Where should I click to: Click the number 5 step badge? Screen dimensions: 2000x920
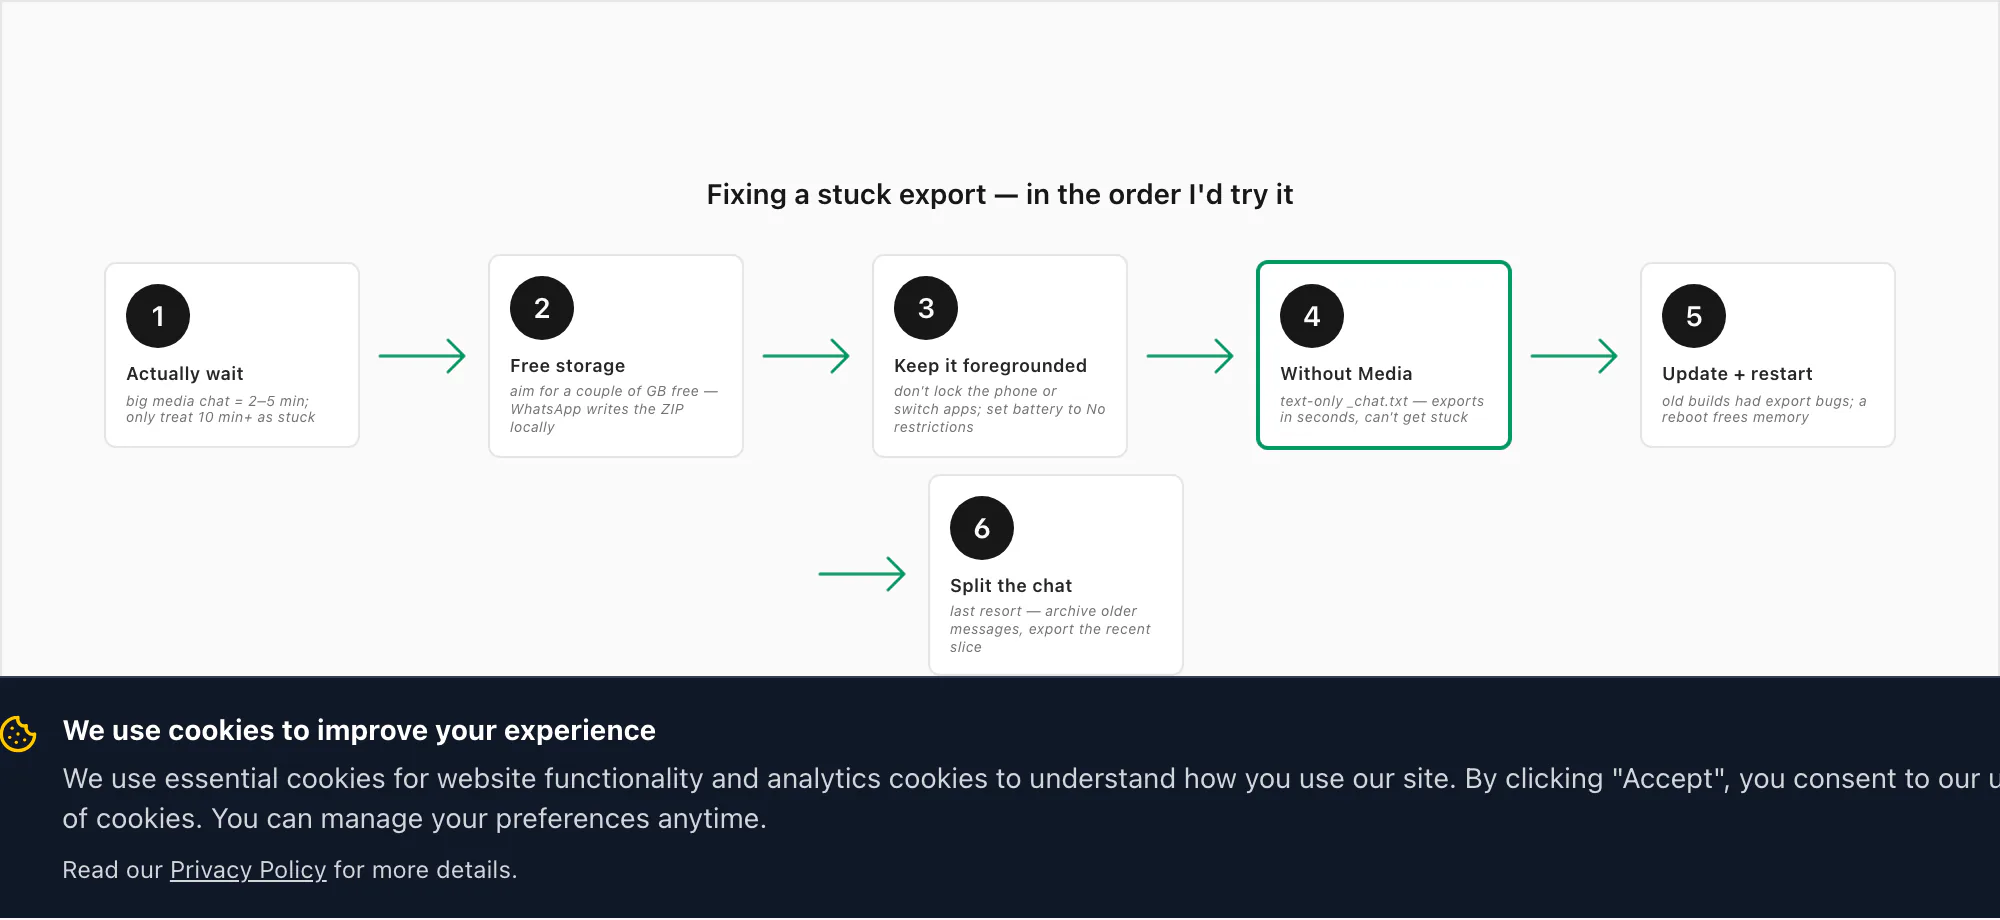point(1694,316)
